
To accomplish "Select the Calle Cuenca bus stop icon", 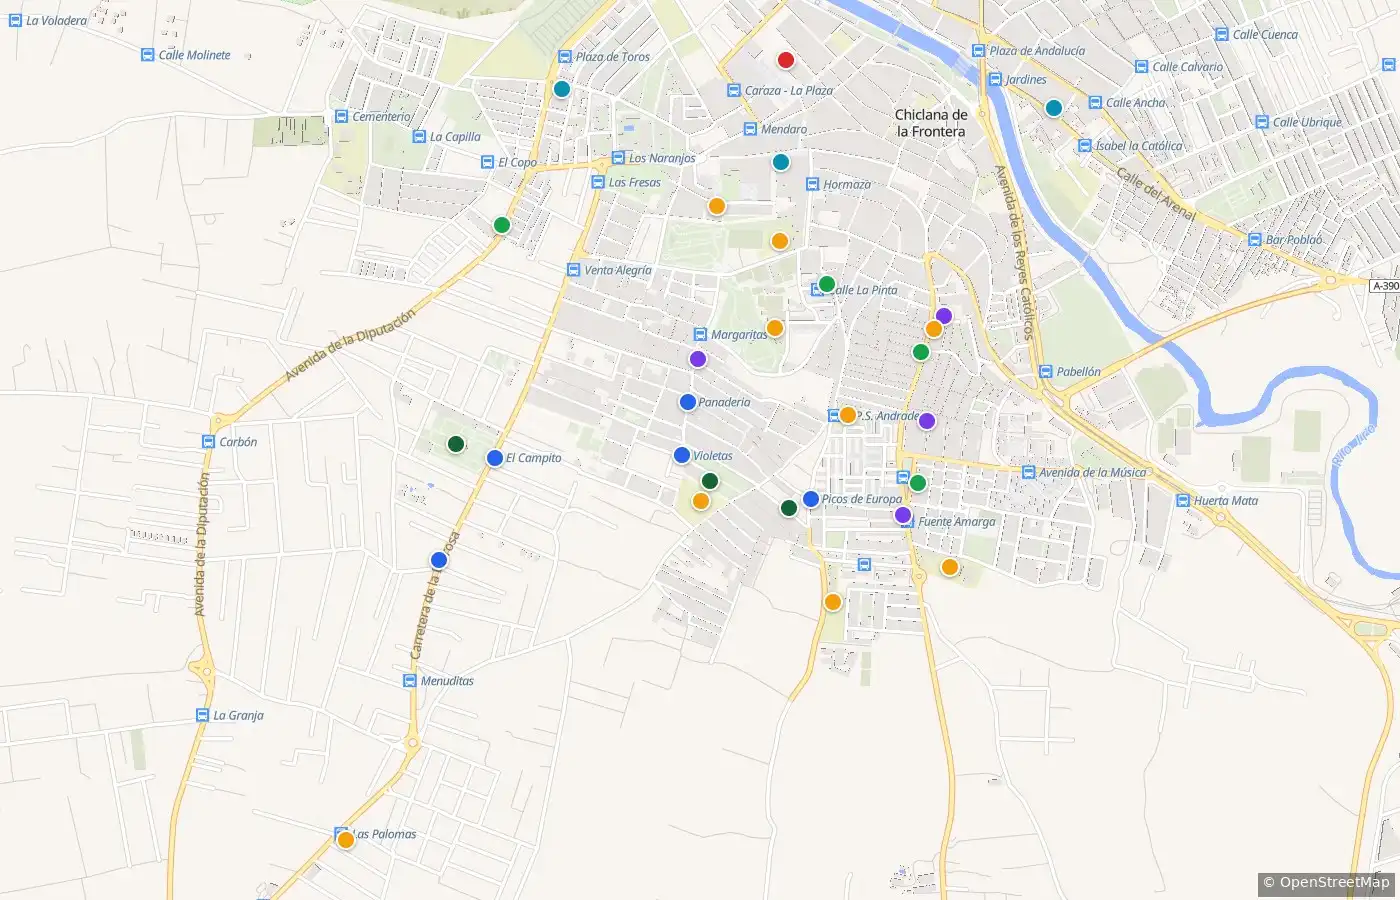I will [x=1222, y=34].
